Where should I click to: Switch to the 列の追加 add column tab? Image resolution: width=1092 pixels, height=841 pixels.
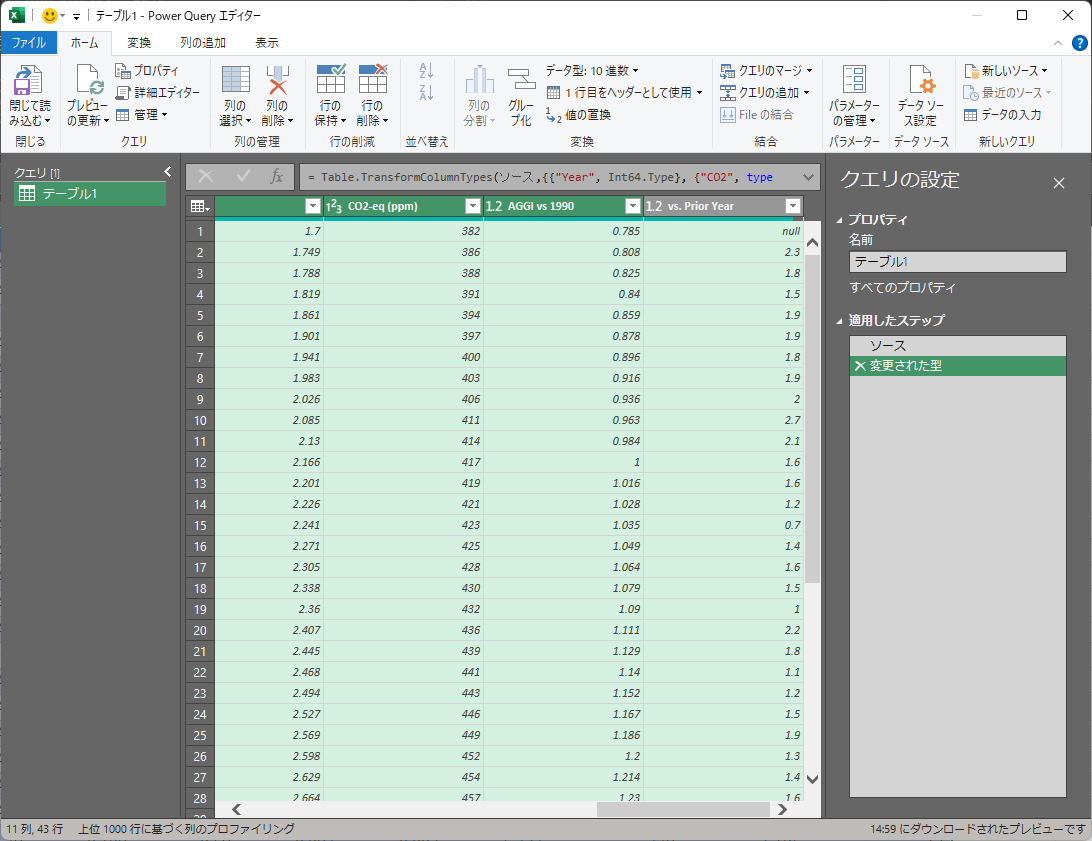tap(203, 42)
